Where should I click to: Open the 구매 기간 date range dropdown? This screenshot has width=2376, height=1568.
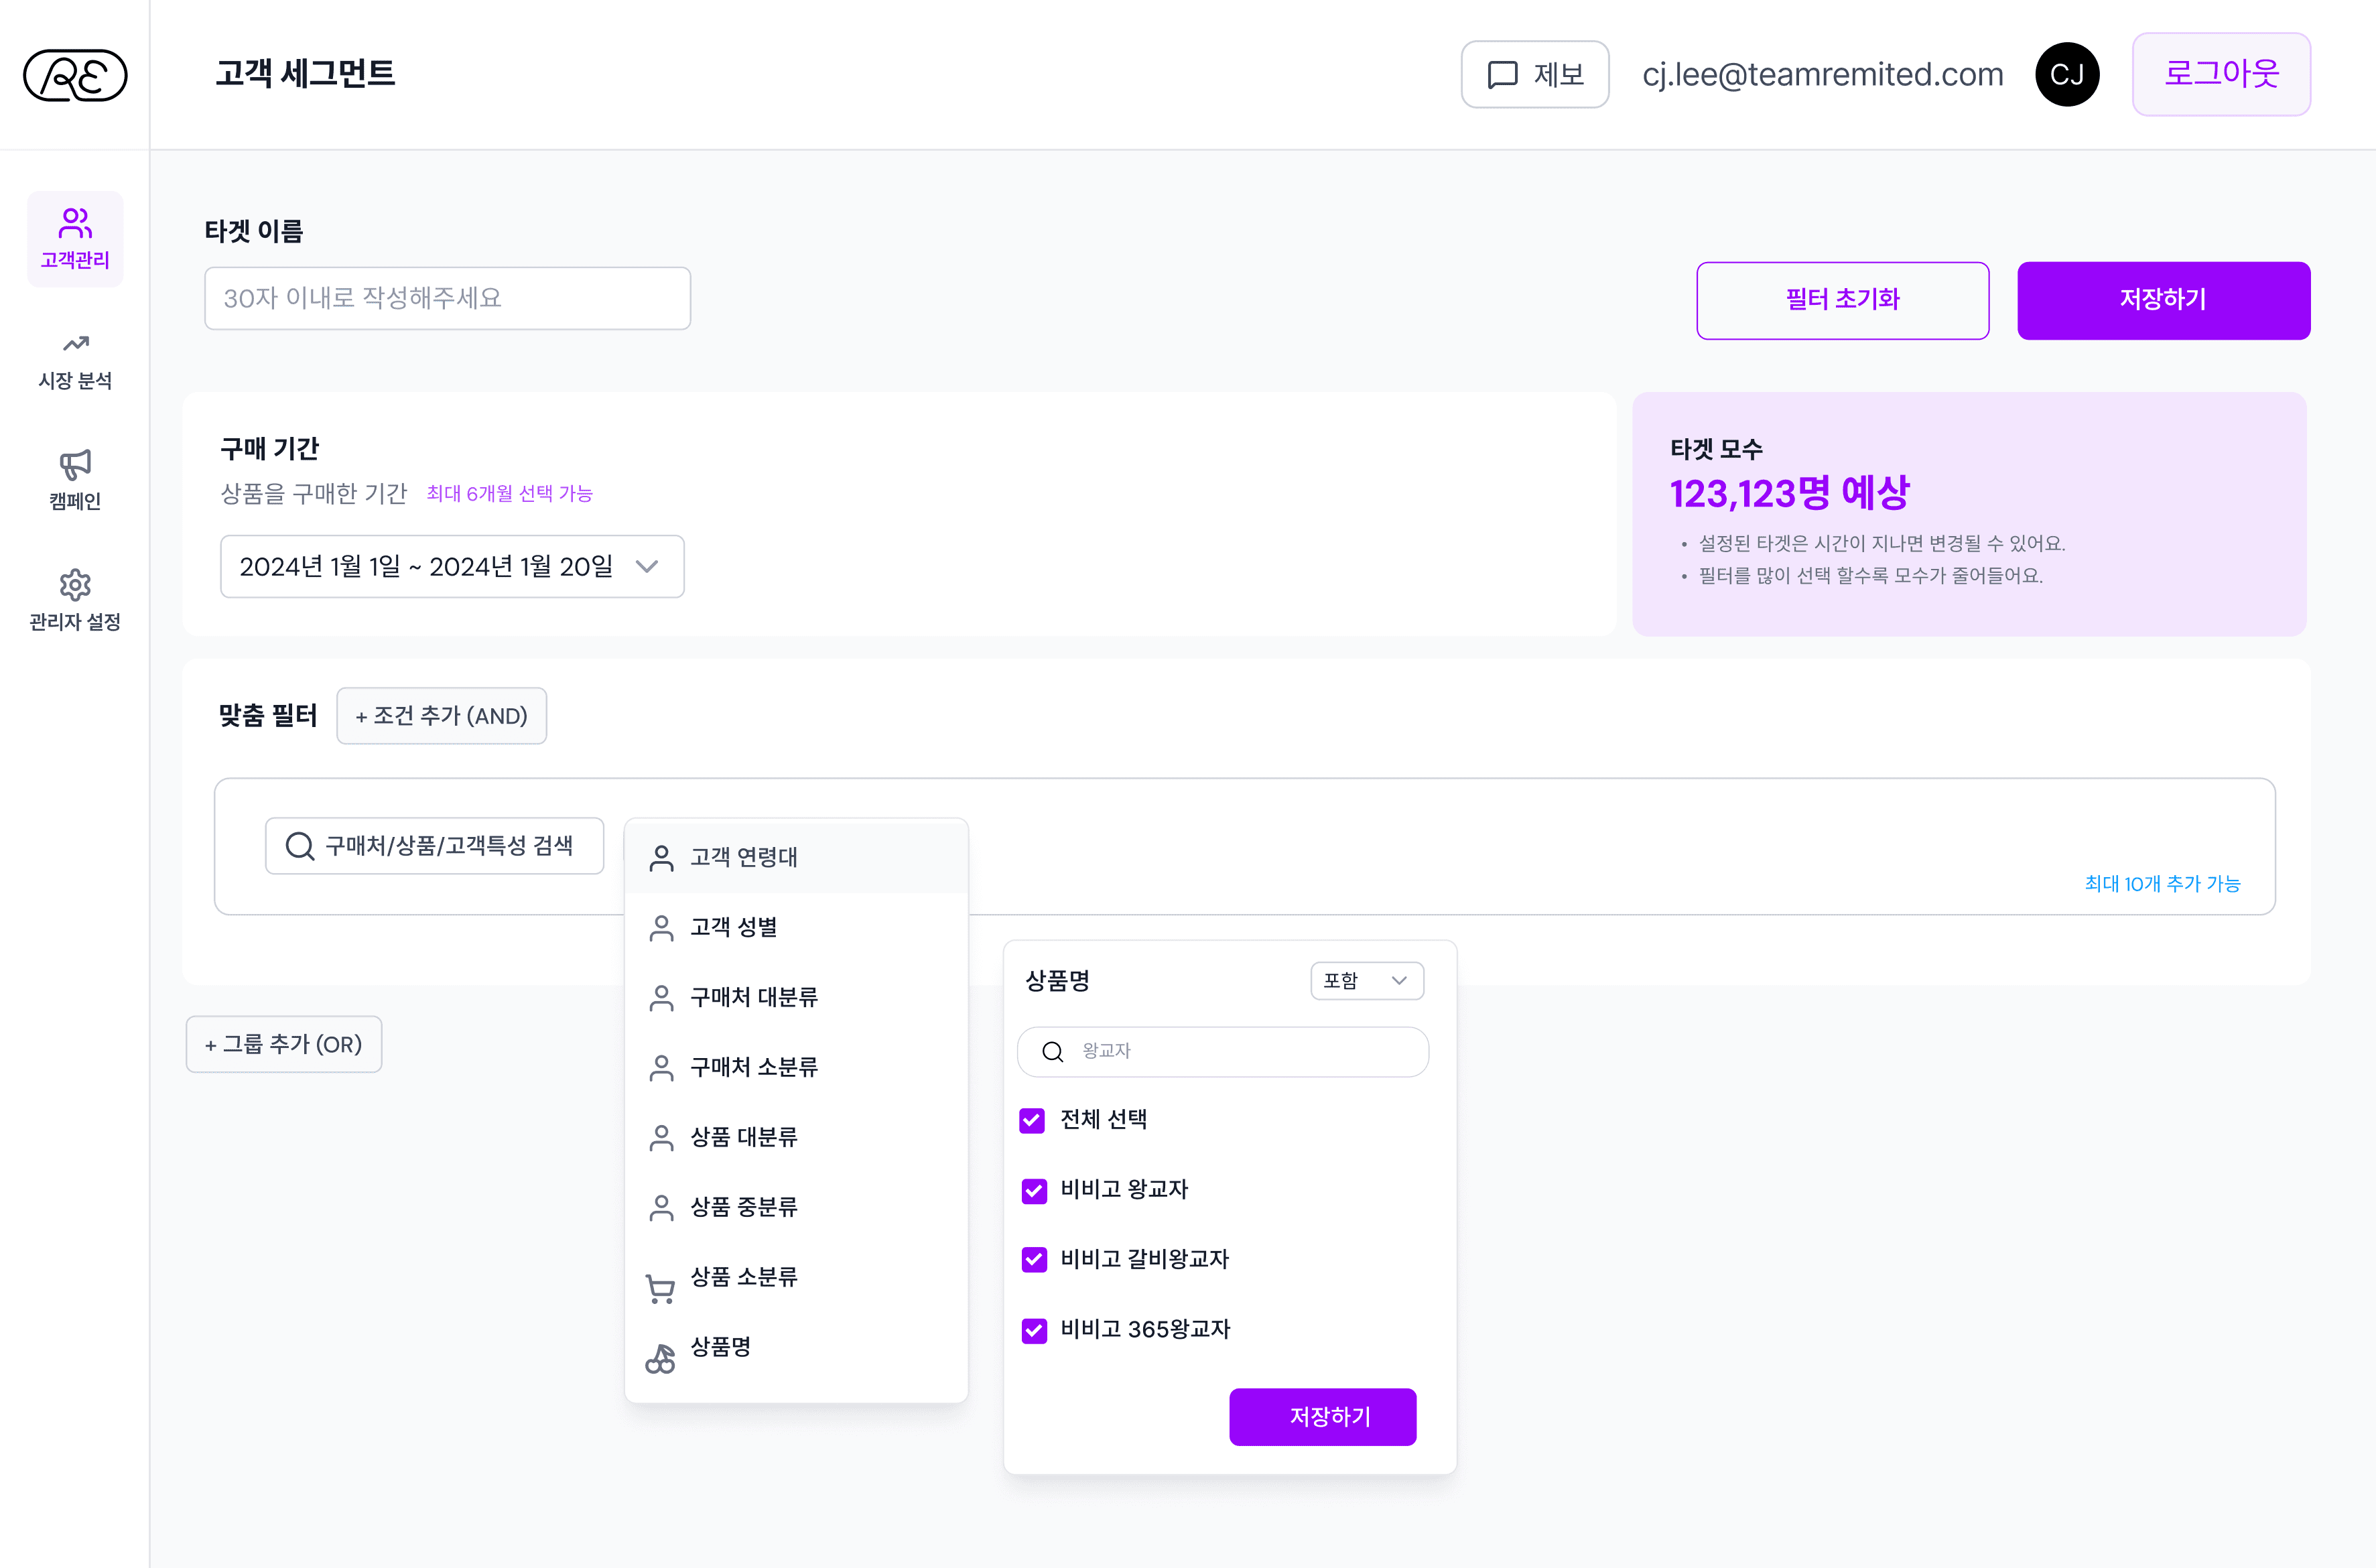pos(452,567)
